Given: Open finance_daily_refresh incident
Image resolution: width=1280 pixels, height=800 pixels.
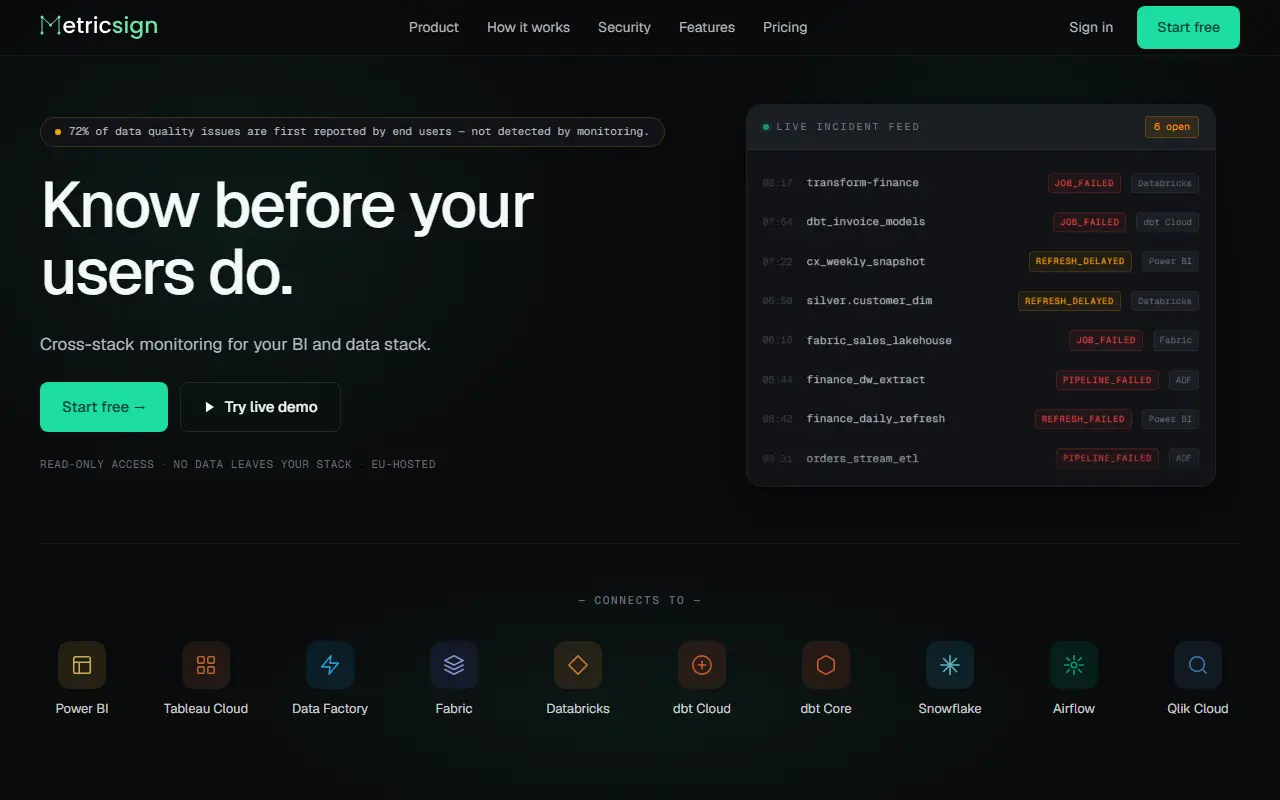Looking at the screenshot, I should pos(980,419).
